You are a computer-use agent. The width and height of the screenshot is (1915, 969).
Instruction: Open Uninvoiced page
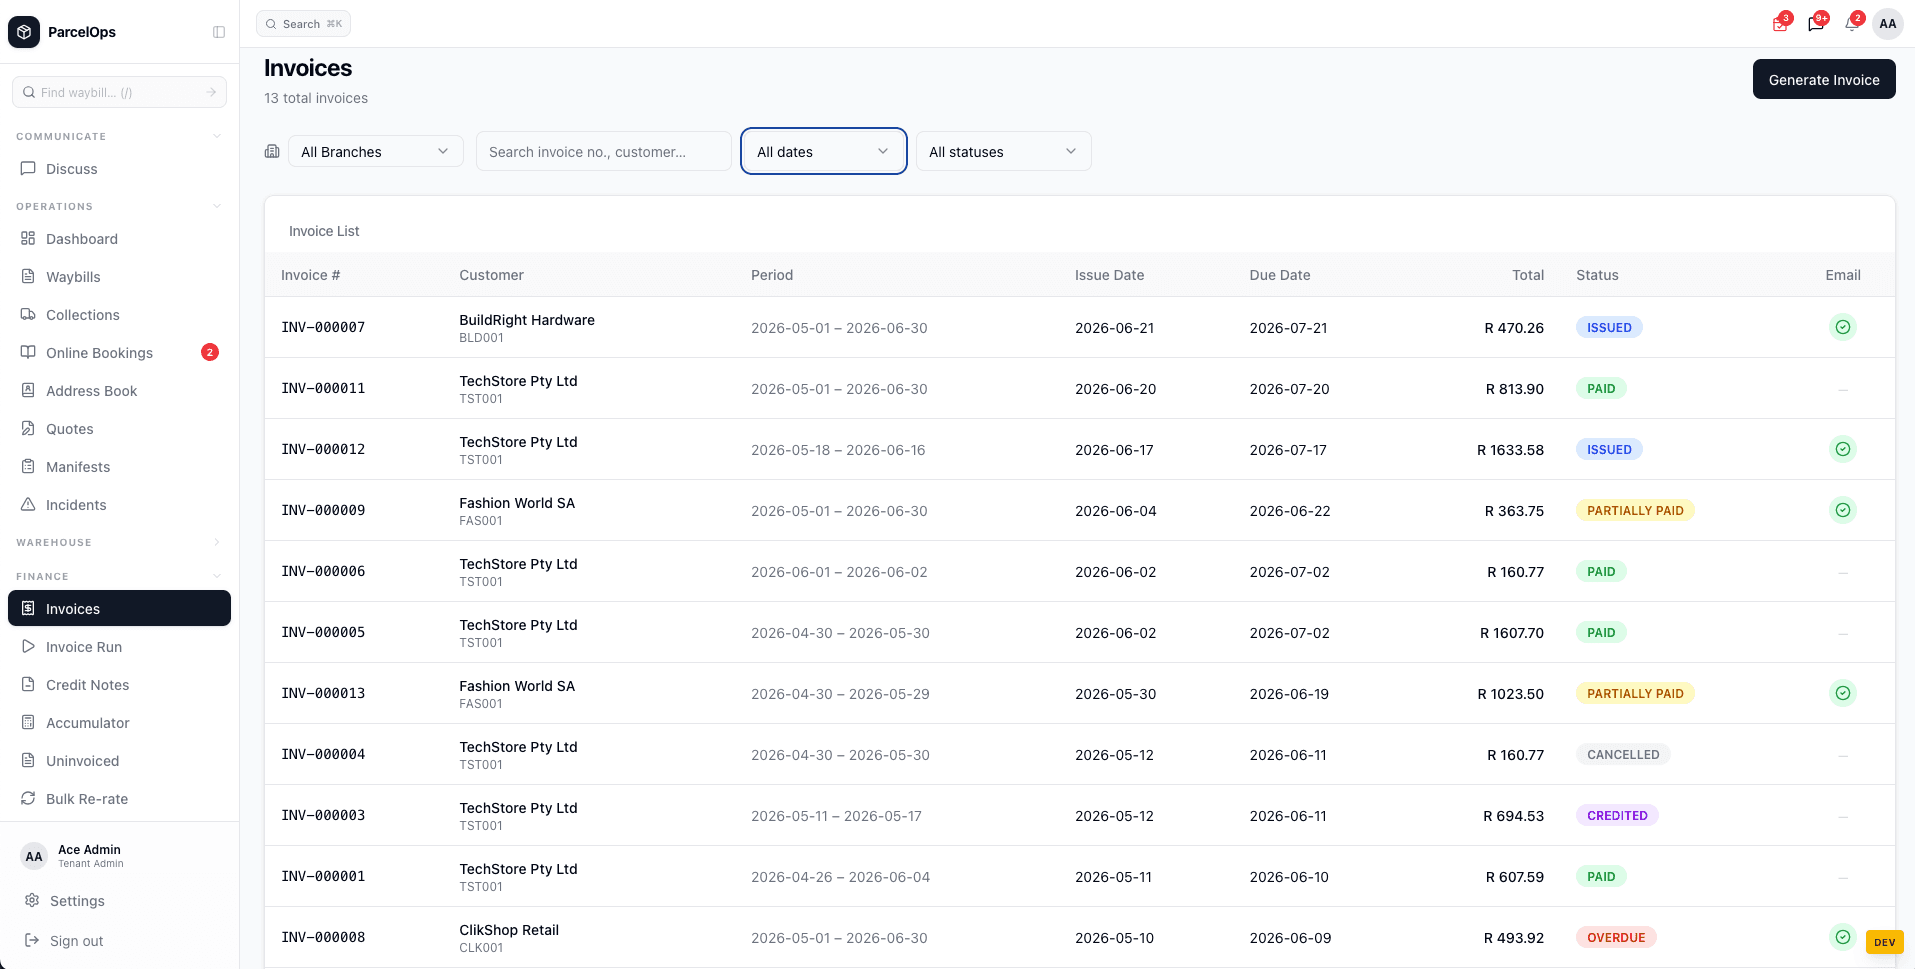pyautogui.click(x=119, y=761)
